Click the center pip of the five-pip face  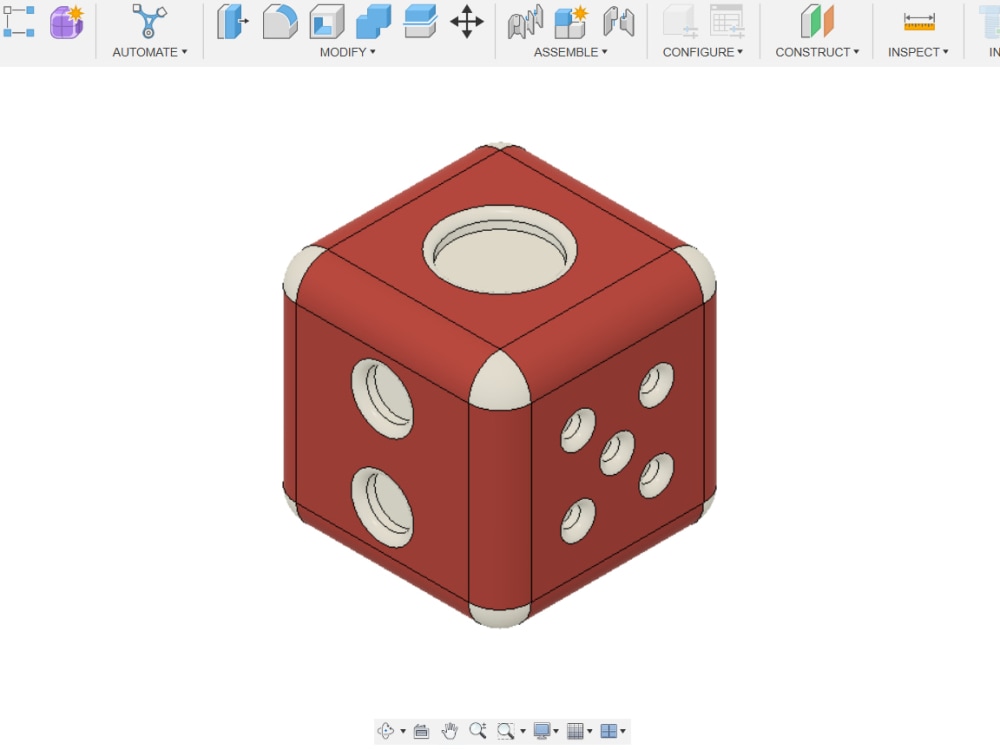(617, 453)
